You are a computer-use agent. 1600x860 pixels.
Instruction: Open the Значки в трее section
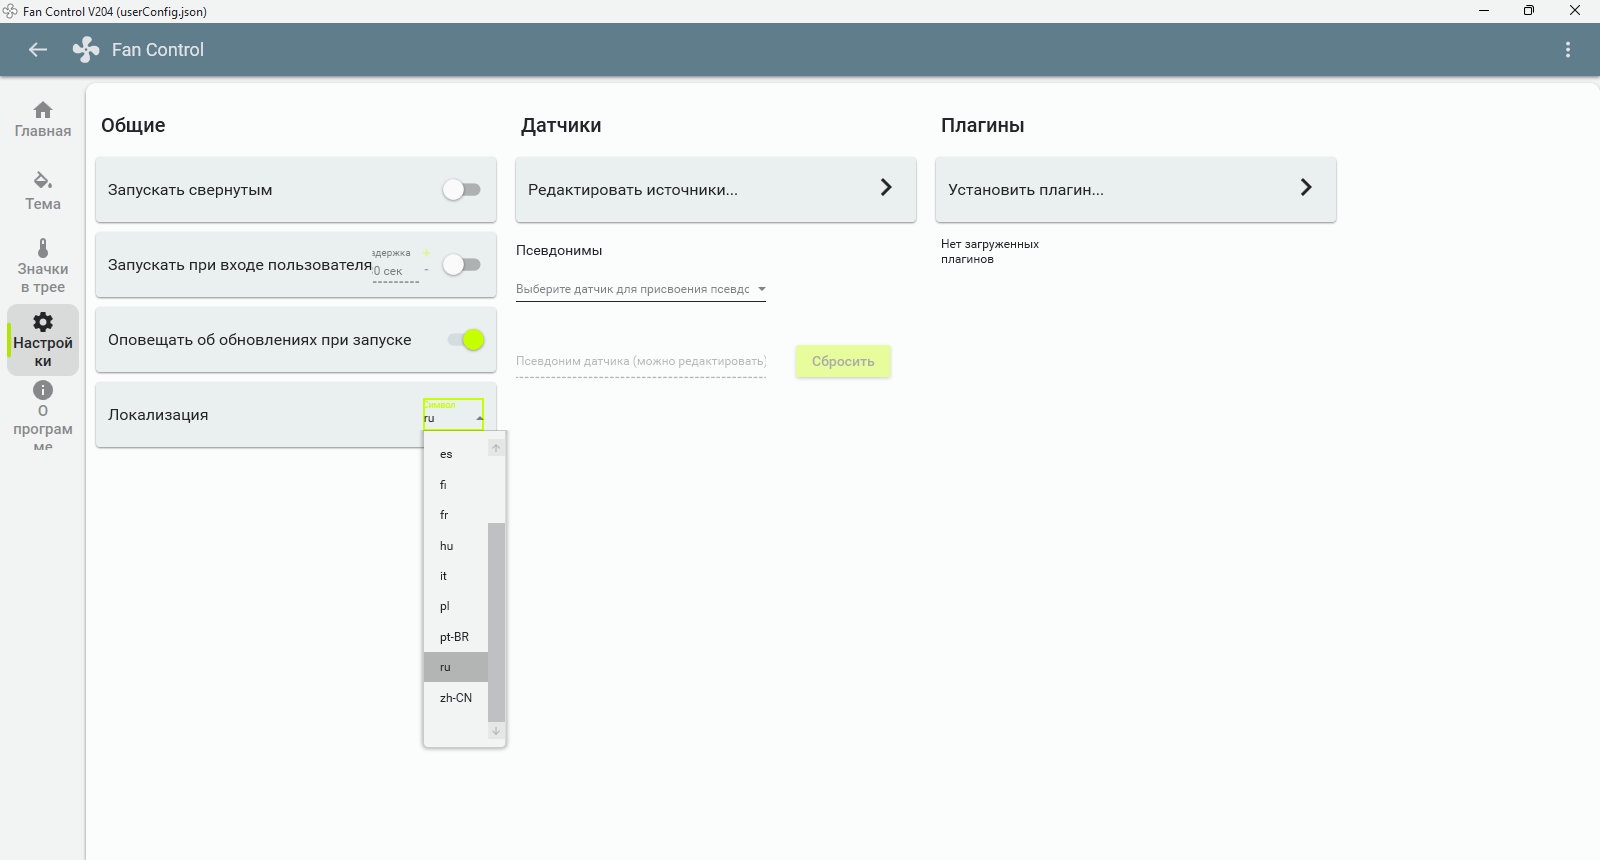(x=43, y=266)
